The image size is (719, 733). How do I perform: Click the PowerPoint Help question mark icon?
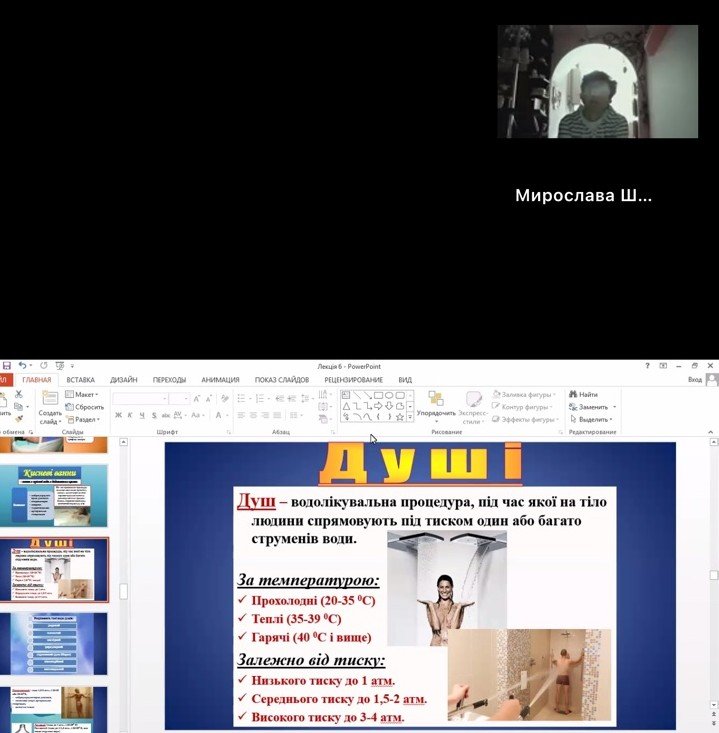pos(648,366)
